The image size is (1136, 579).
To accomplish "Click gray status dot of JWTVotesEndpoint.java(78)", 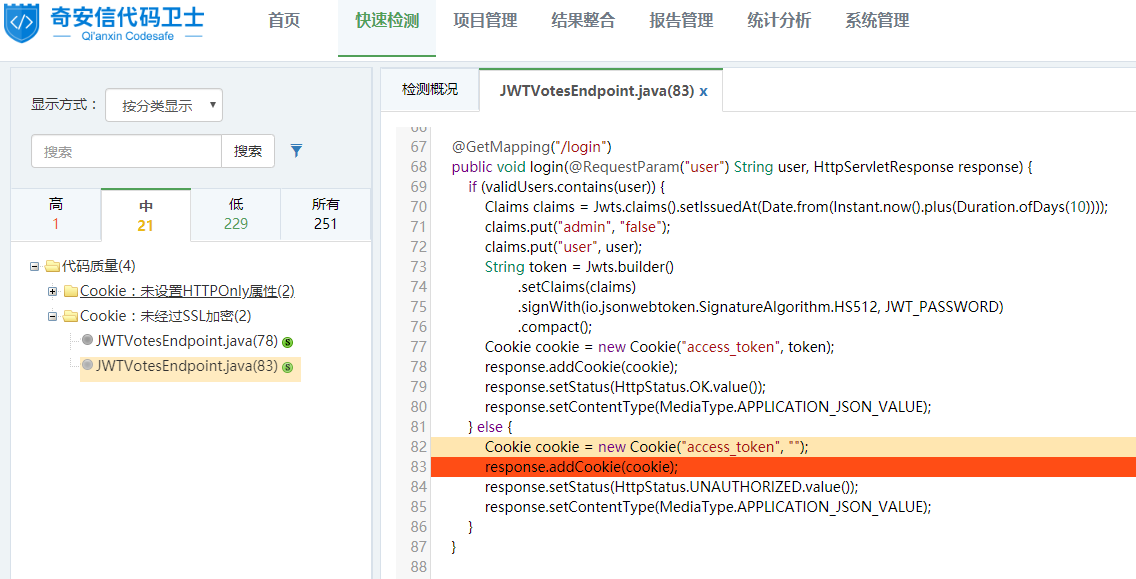I will point(87,341).
